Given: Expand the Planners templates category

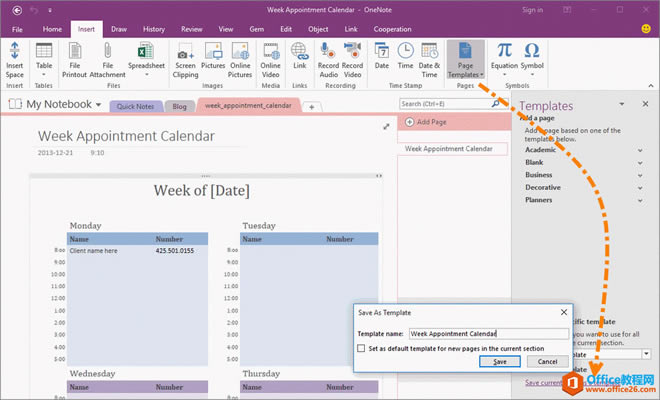Looking at the screenshot, I should (x=640, y=200).
